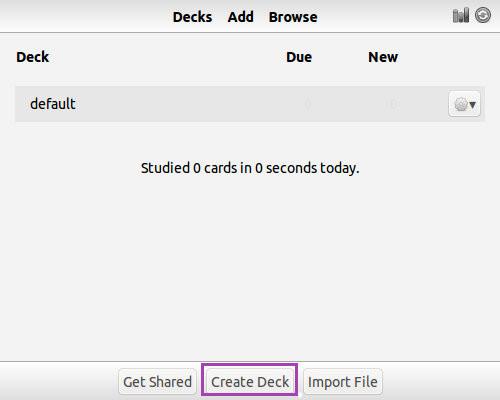Switch to the Decks view

192,17
